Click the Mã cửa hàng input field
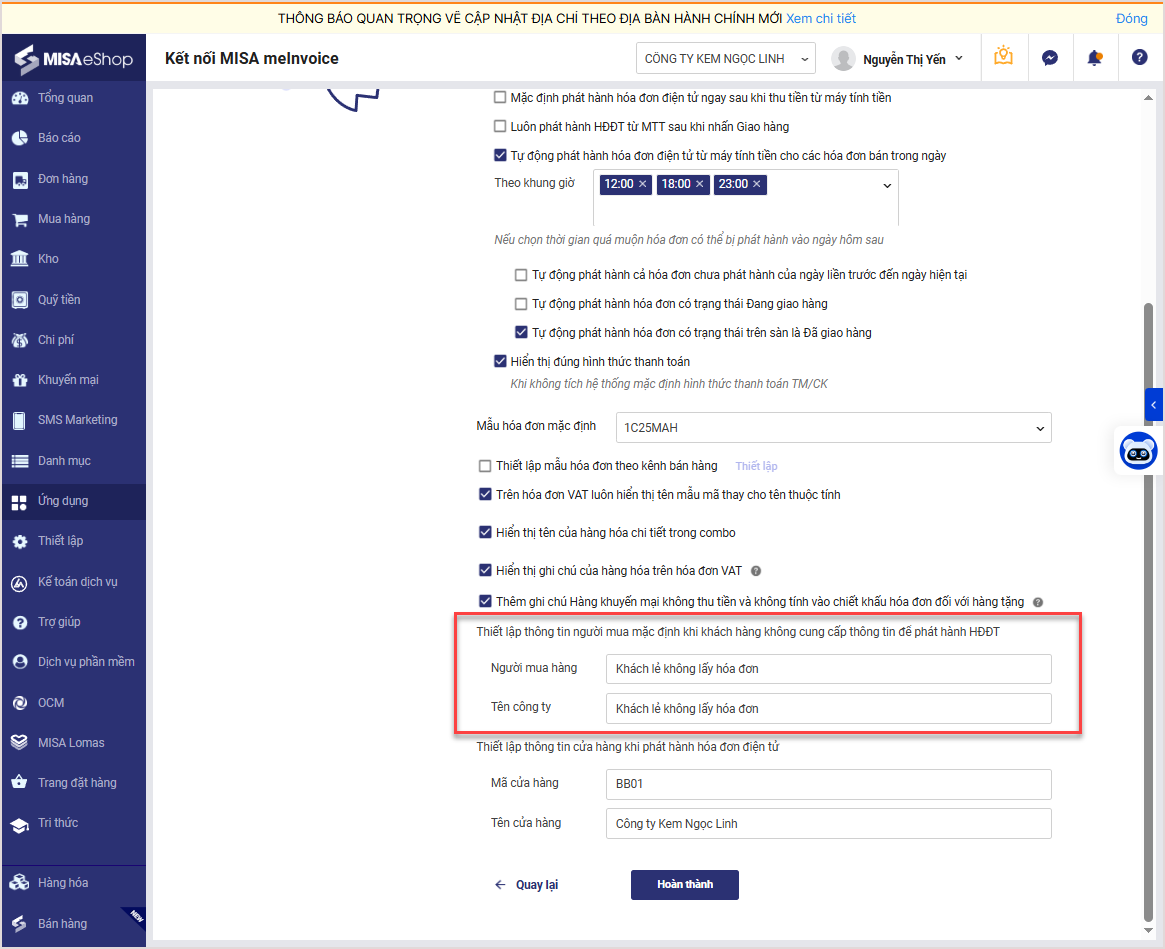 (828, 784)
